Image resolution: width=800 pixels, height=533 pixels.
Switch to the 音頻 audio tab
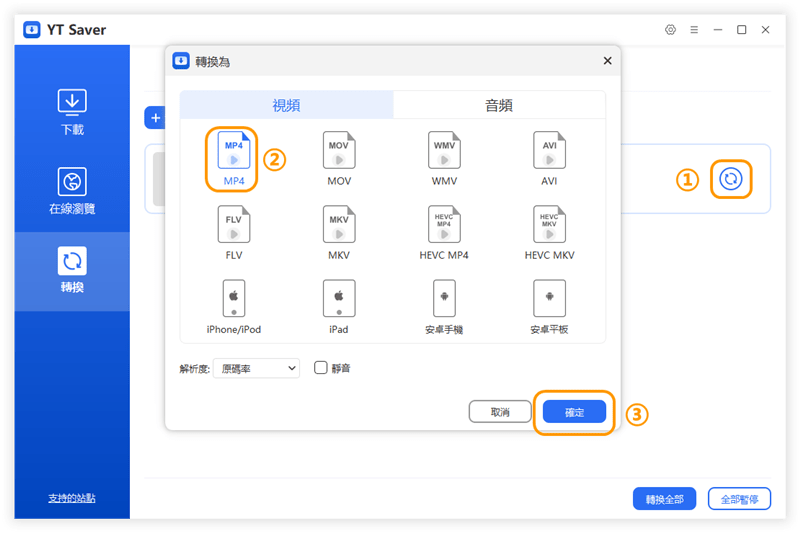[498, 105]
